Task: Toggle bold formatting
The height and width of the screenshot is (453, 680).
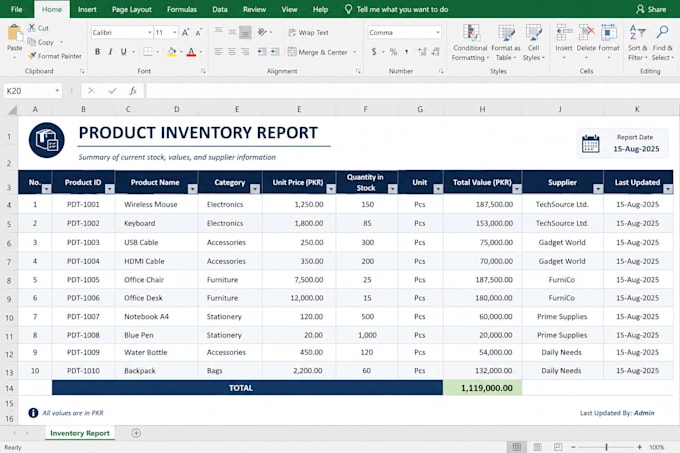Action: point(98,52)
